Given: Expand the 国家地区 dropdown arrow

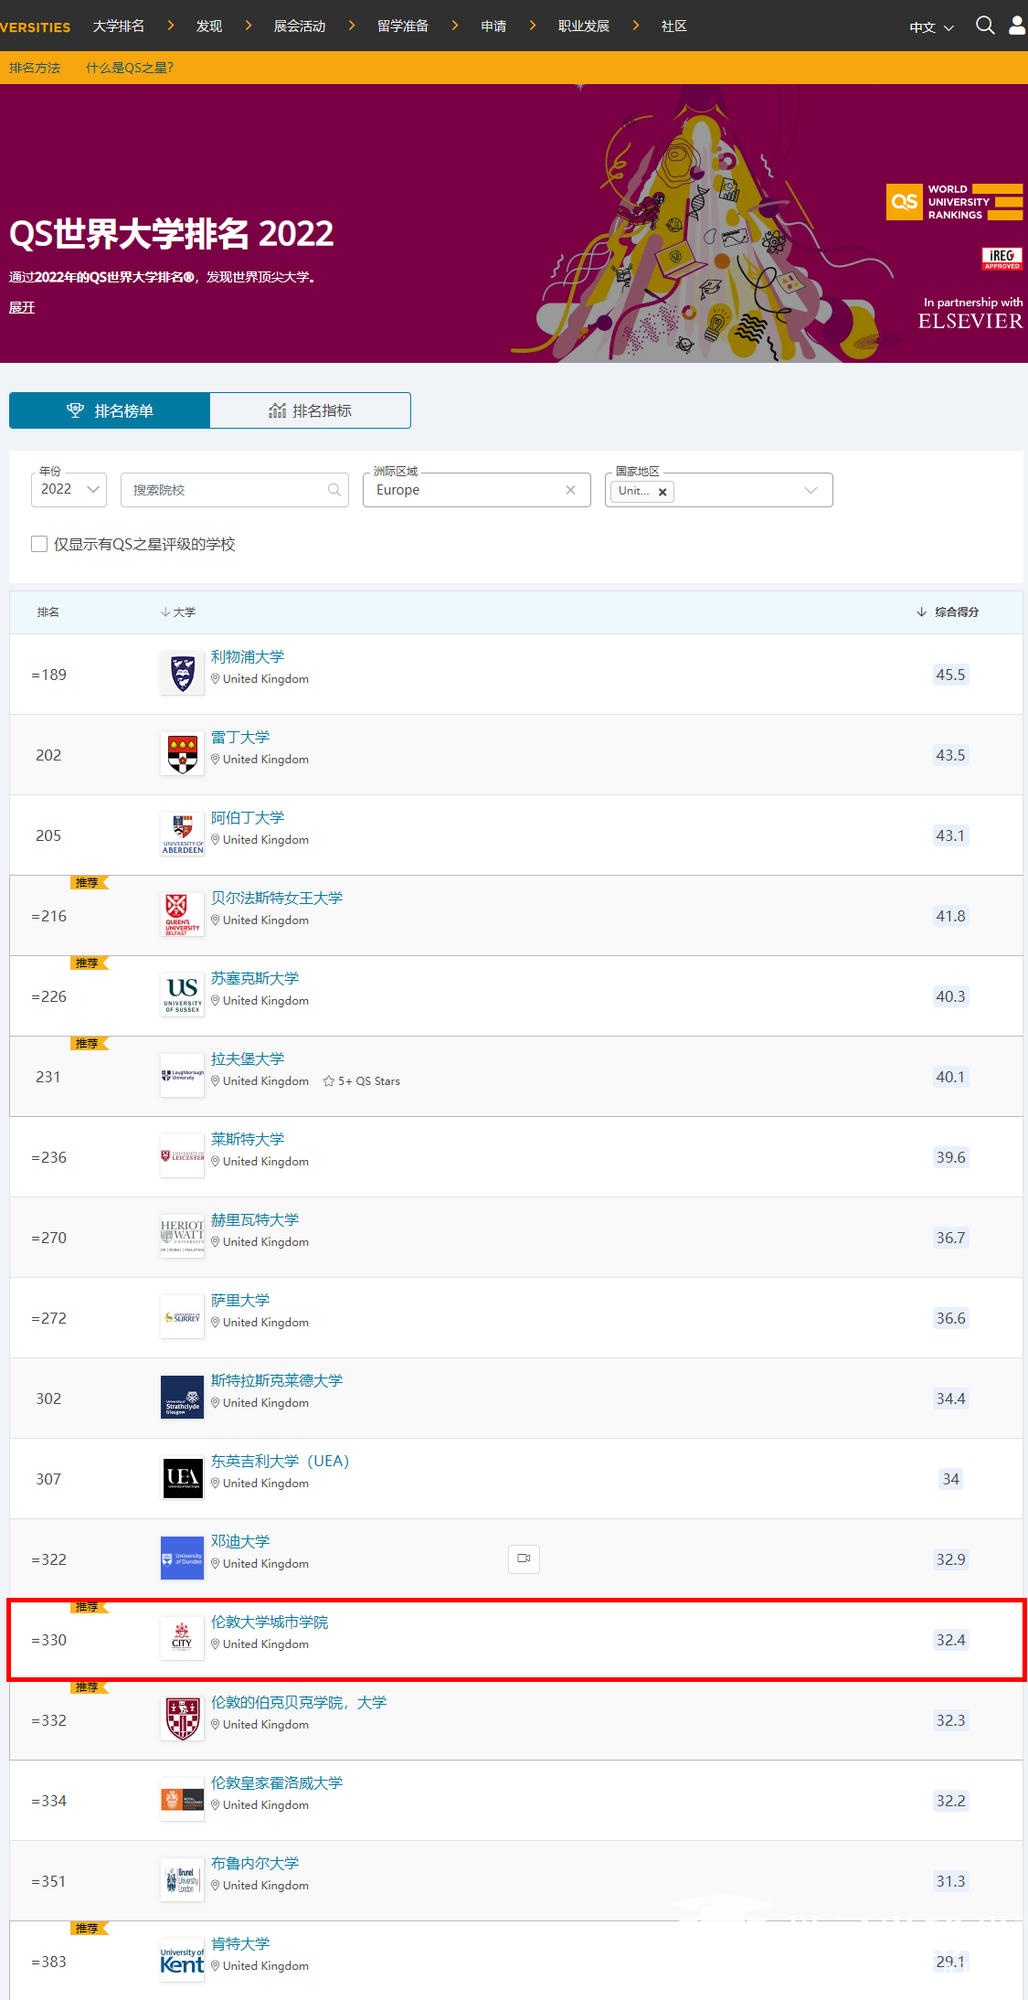Looking at the screenshot, I should [811, 490].
